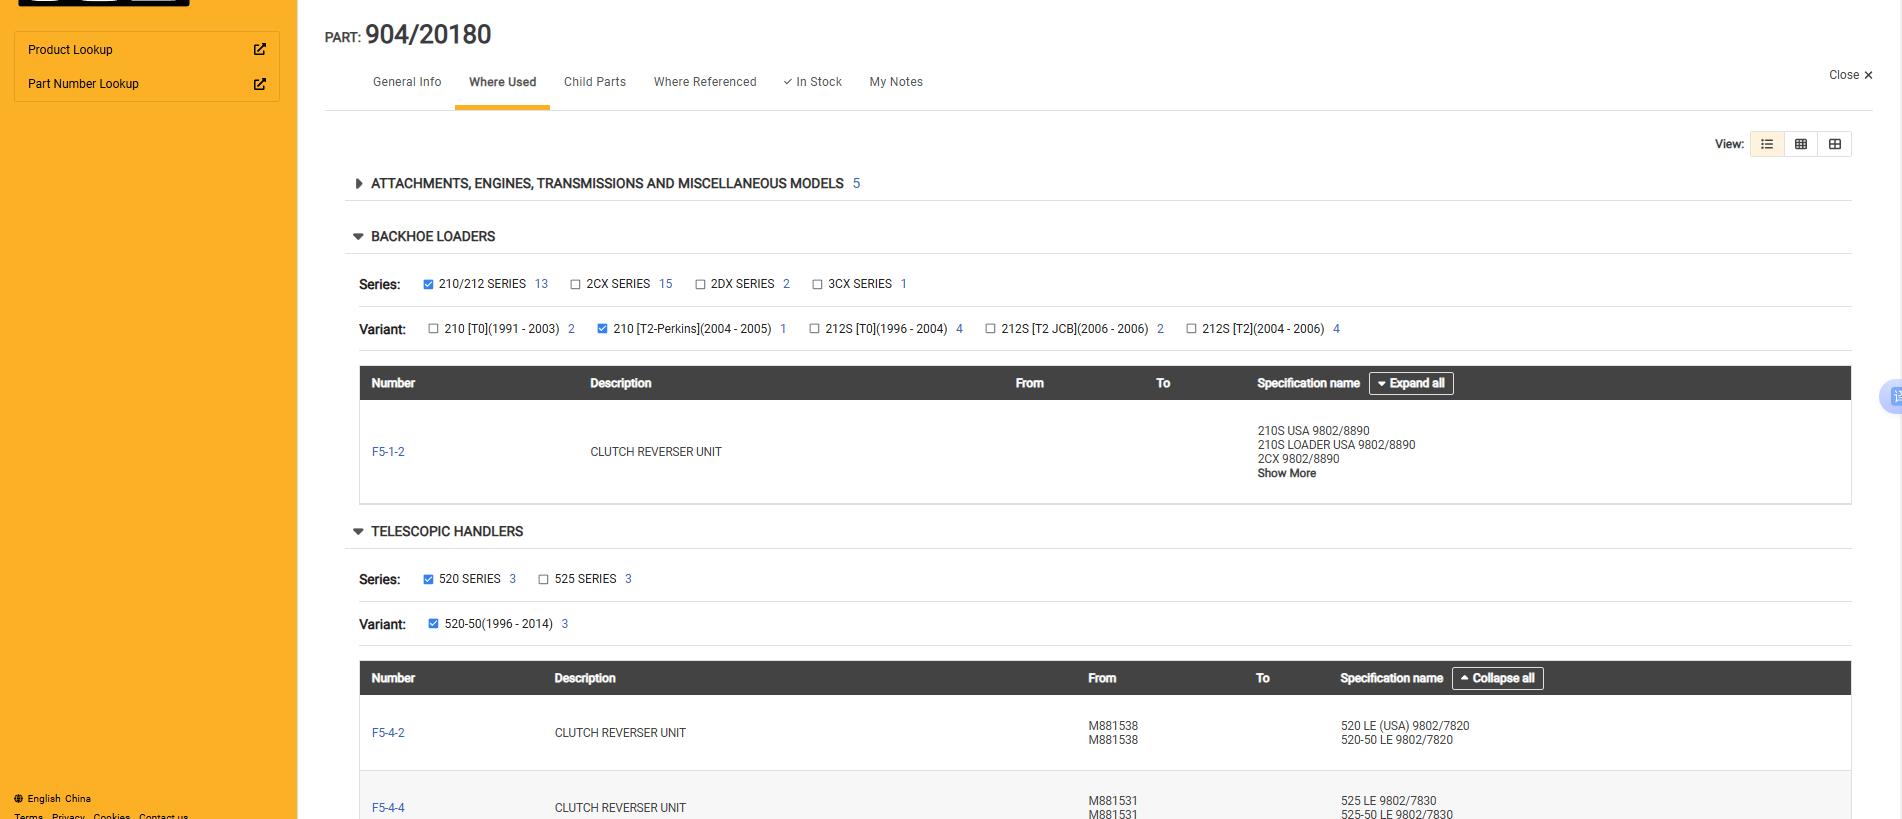The width and height of the screenshot is (1902, 819).
Task: Uncheck the 210/212 SERIES checkbox
Action: 428,284
